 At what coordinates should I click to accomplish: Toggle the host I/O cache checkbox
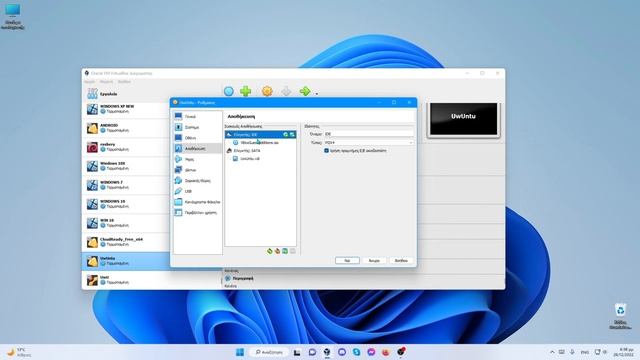326,151
